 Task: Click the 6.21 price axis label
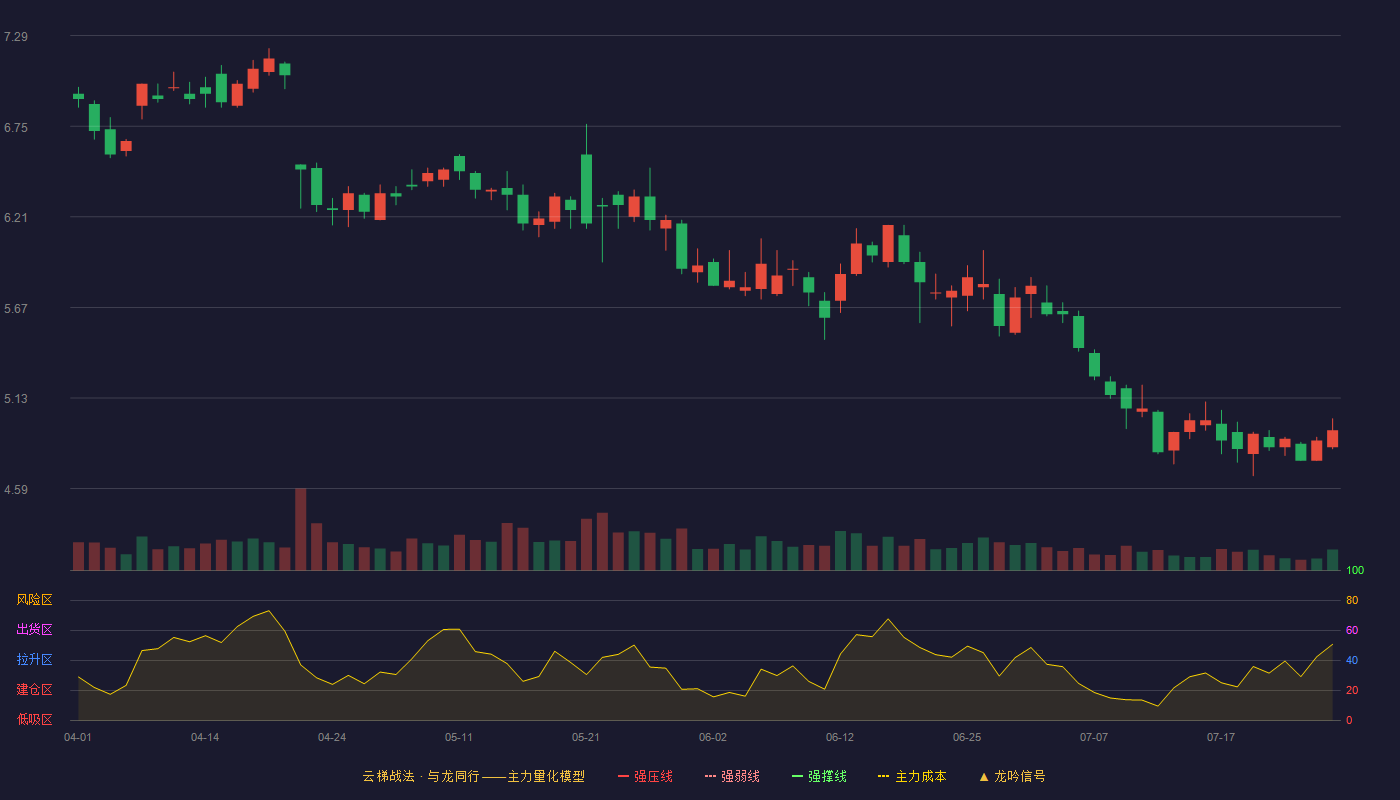16,218
